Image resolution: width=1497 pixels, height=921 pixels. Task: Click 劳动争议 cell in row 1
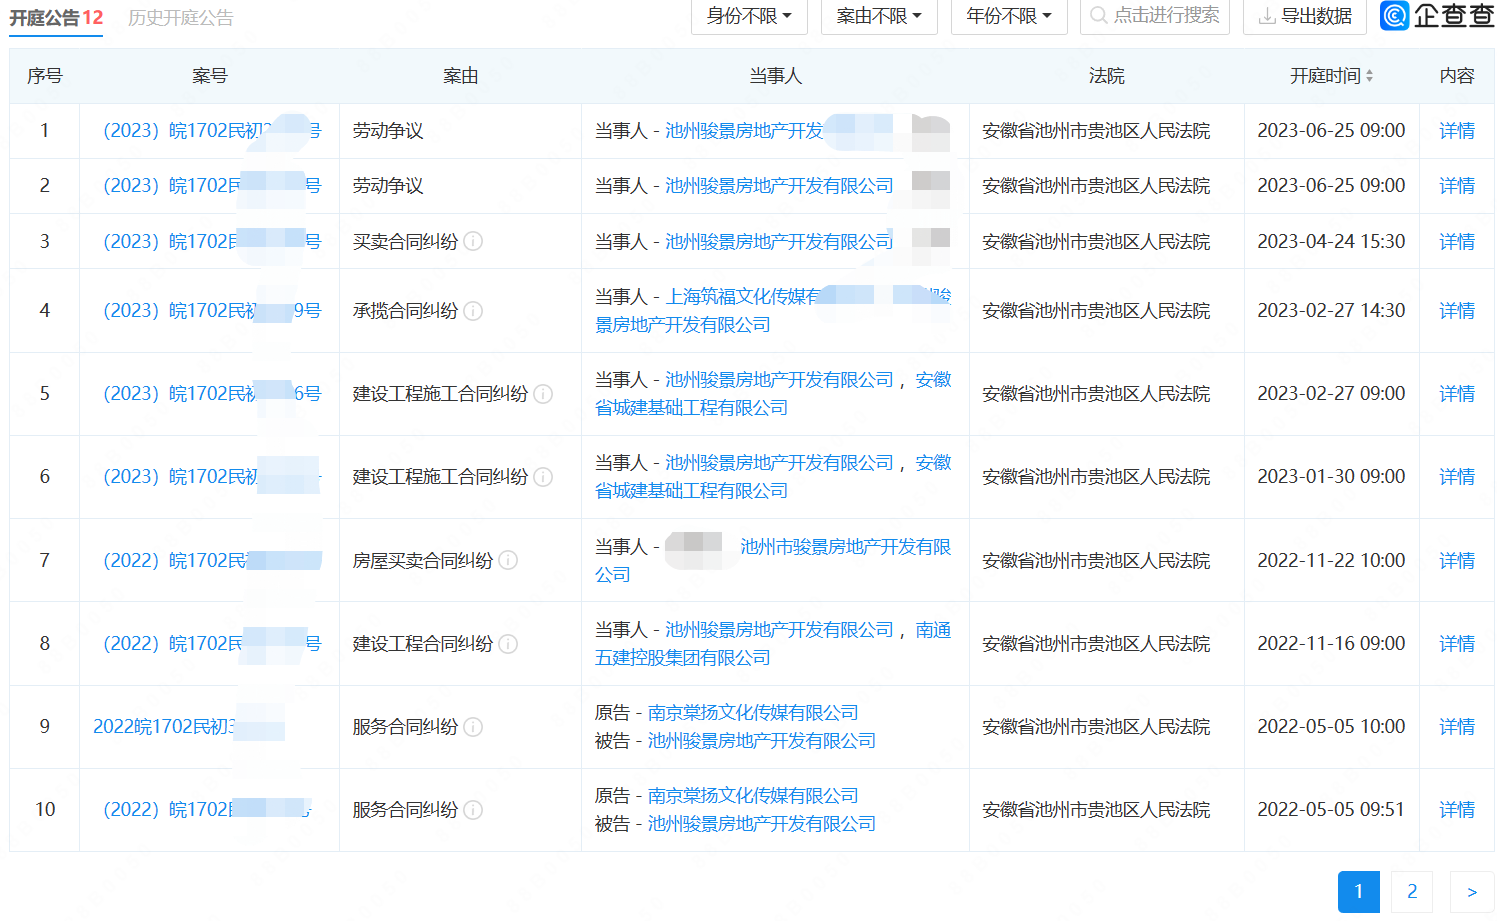pos(388,131)
